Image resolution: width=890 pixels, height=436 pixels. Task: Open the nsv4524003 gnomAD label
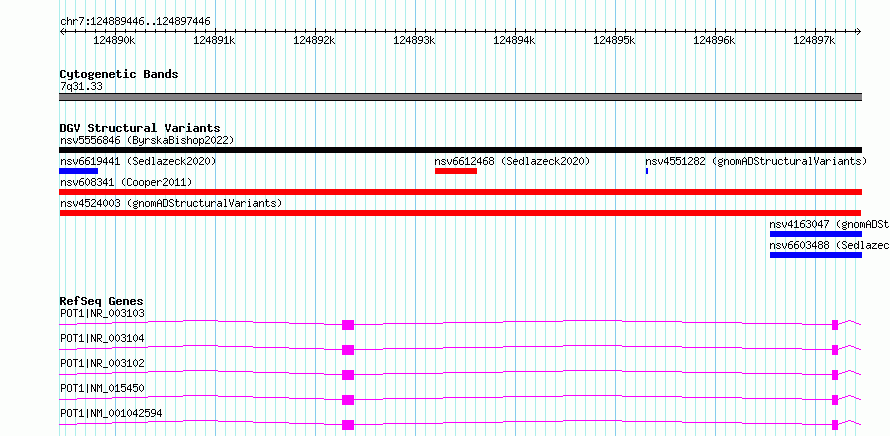pos(171,203)
